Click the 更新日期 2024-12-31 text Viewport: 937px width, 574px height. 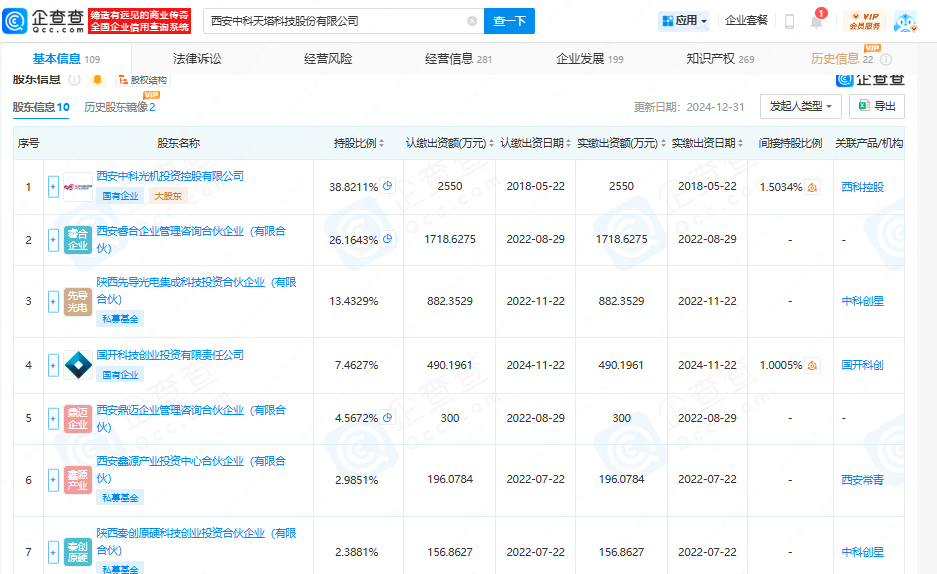point(689,107)
